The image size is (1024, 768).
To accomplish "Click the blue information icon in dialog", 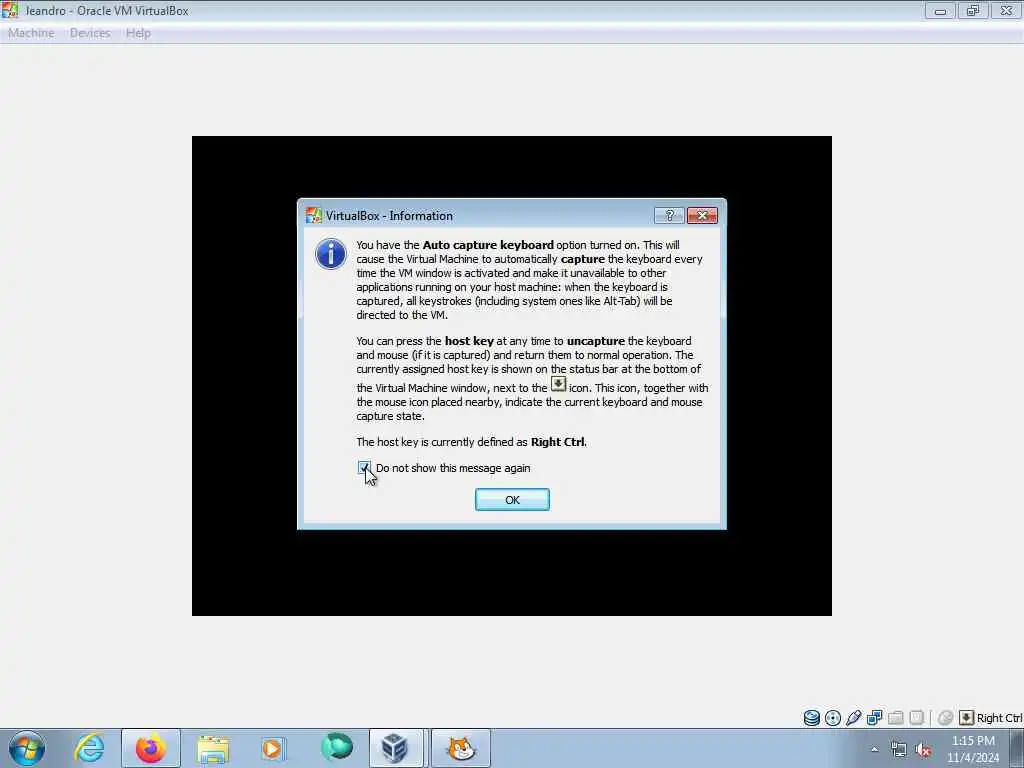I will coord(331,254).
